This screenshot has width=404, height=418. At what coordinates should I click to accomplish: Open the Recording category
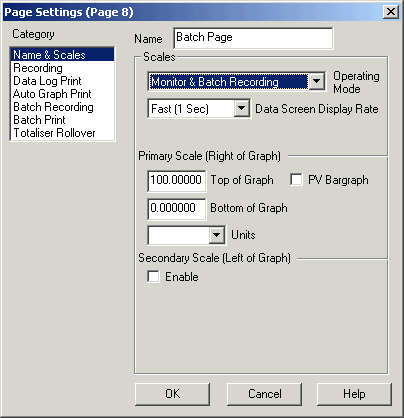62,68
